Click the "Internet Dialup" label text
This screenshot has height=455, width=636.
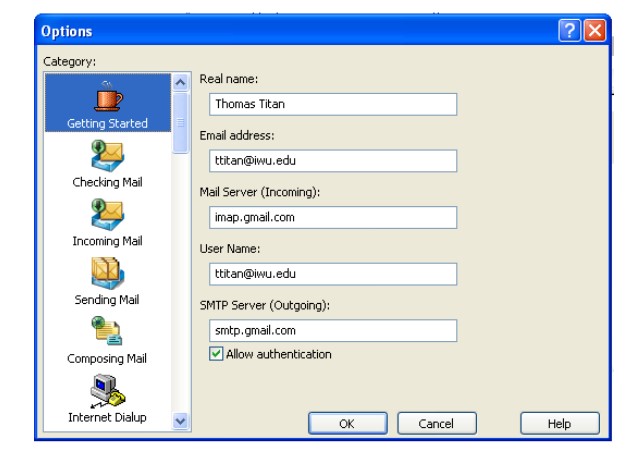tap(107, 417)
